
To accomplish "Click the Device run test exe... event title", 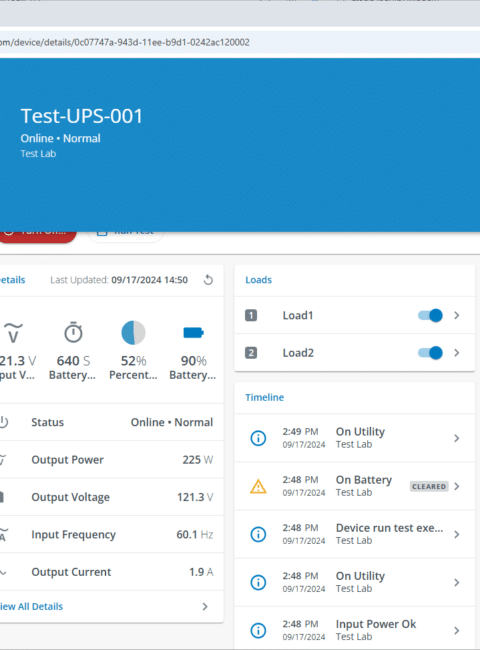I will (x=389, y=528).
